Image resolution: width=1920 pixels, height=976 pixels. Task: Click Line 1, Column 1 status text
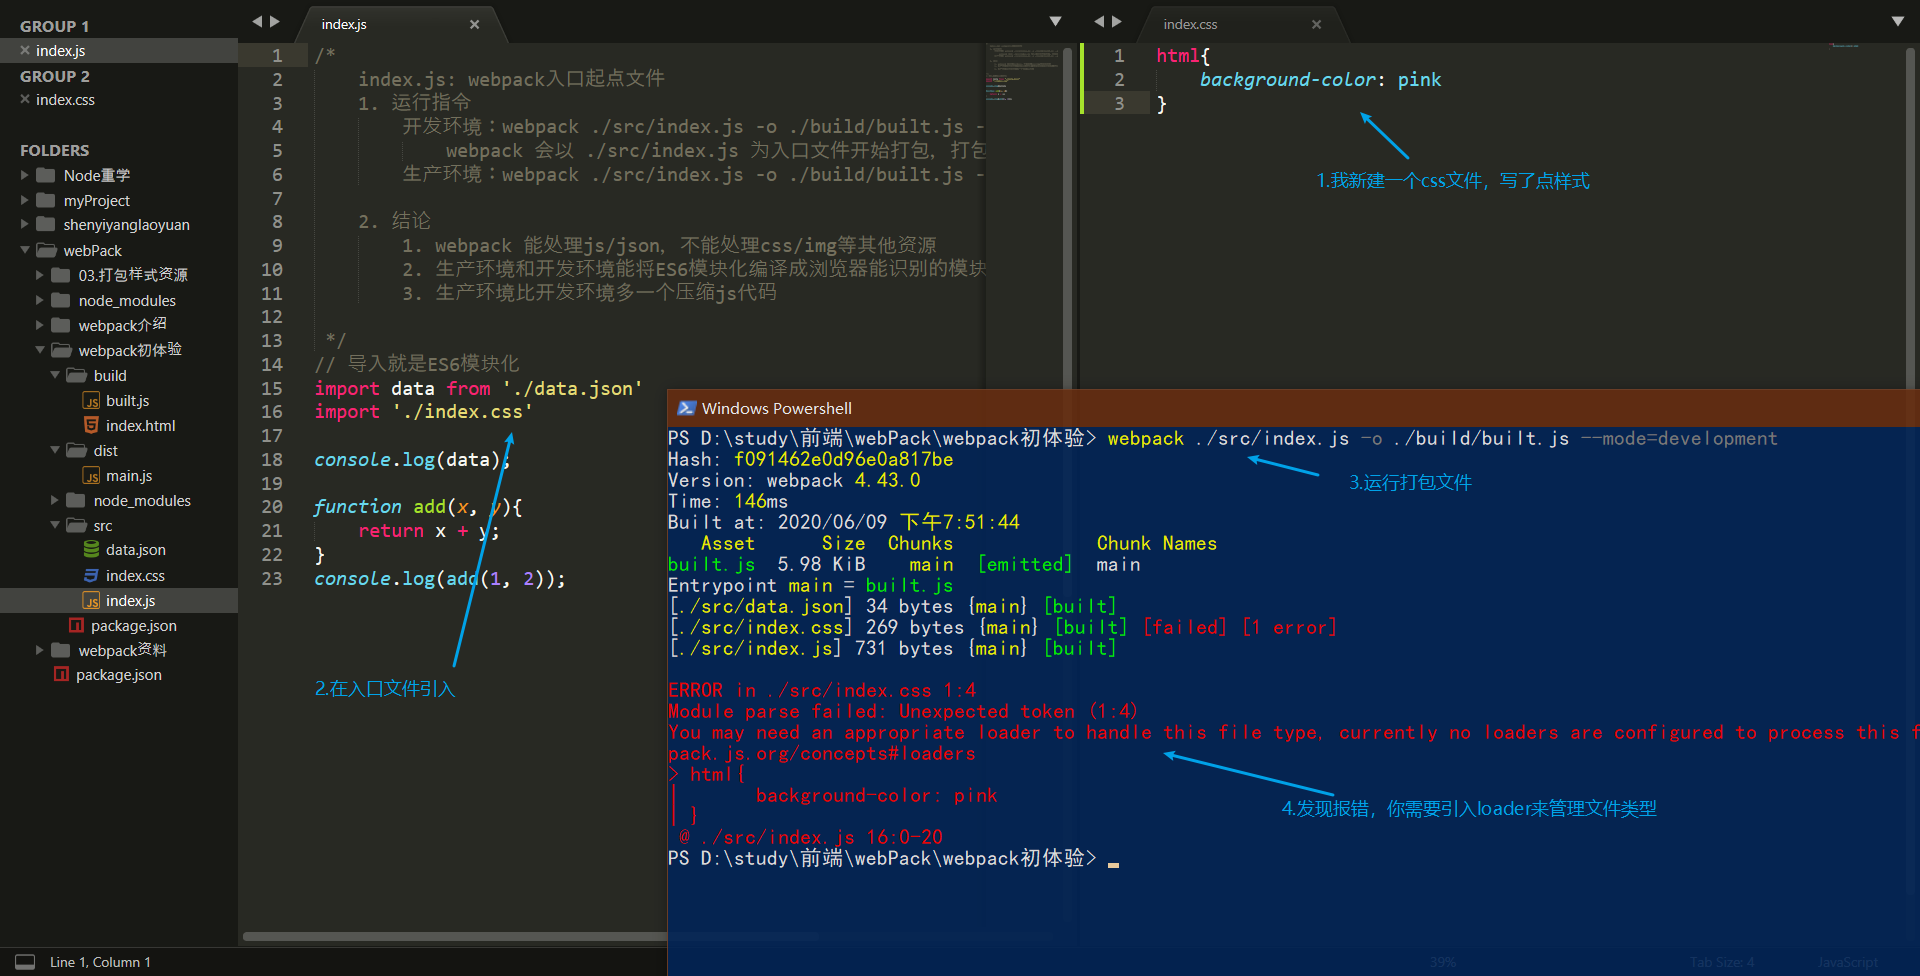pos(100,962)
